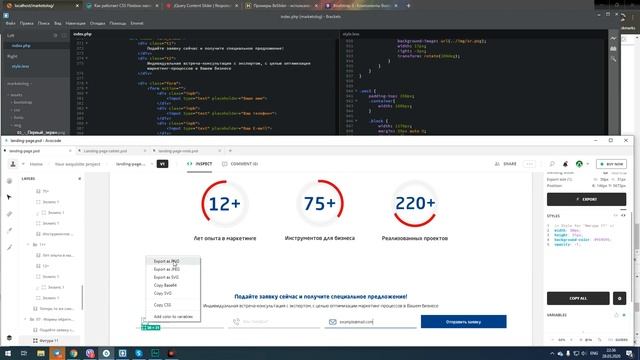Image resolution: width=640 pixels, height=360 pixels.
Task: Toggle code view icon in STYLES header
Action: click(623, 216)
